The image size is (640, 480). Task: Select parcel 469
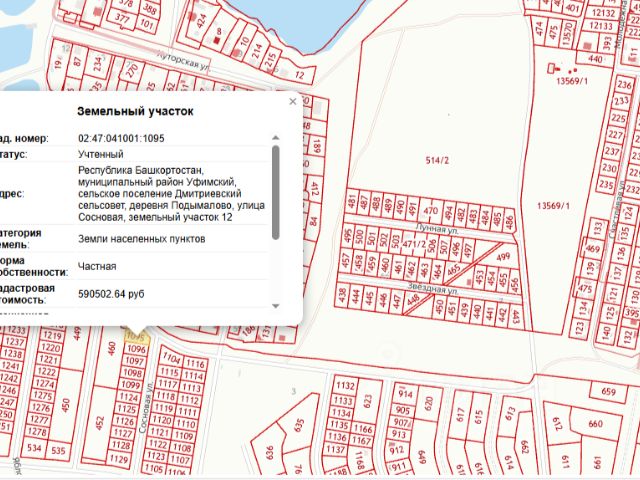[593, 249]
